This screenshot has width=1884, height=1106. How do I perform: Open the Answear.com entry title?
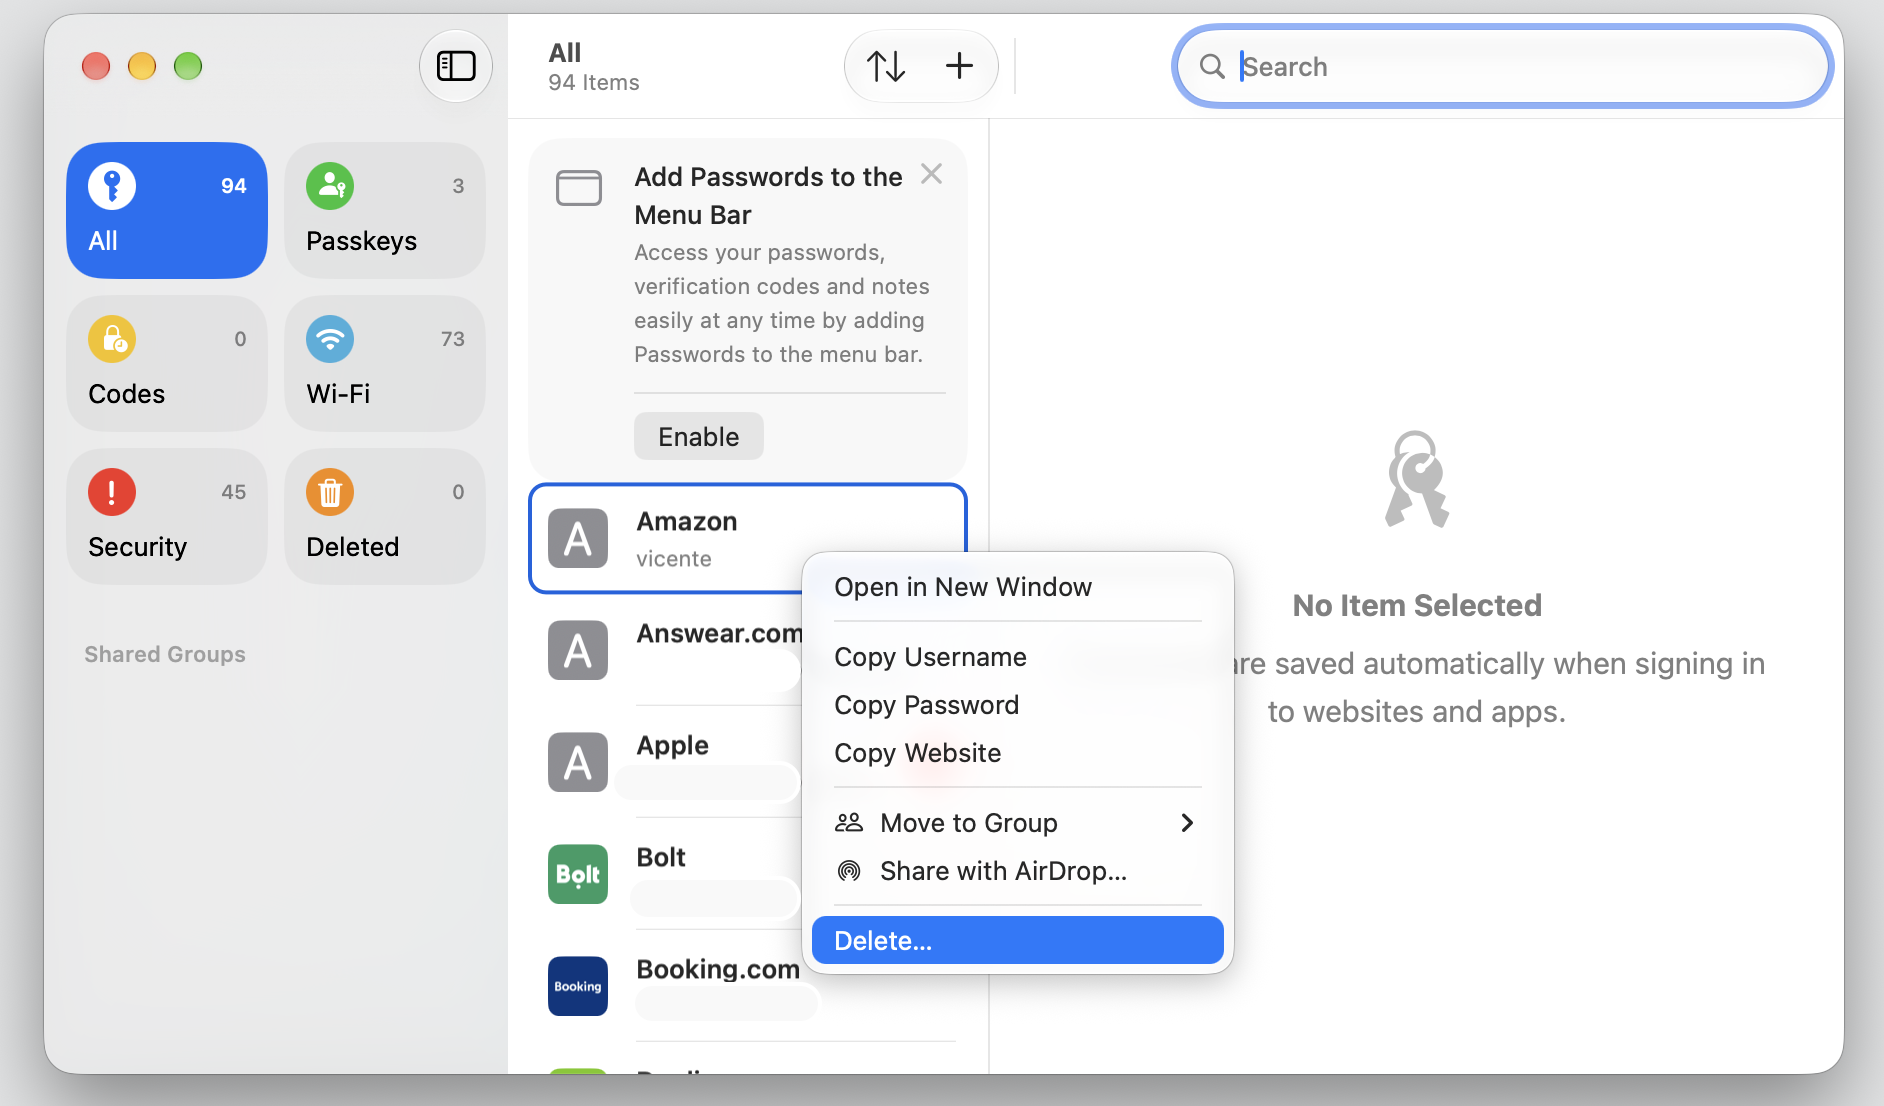point(719,634)
